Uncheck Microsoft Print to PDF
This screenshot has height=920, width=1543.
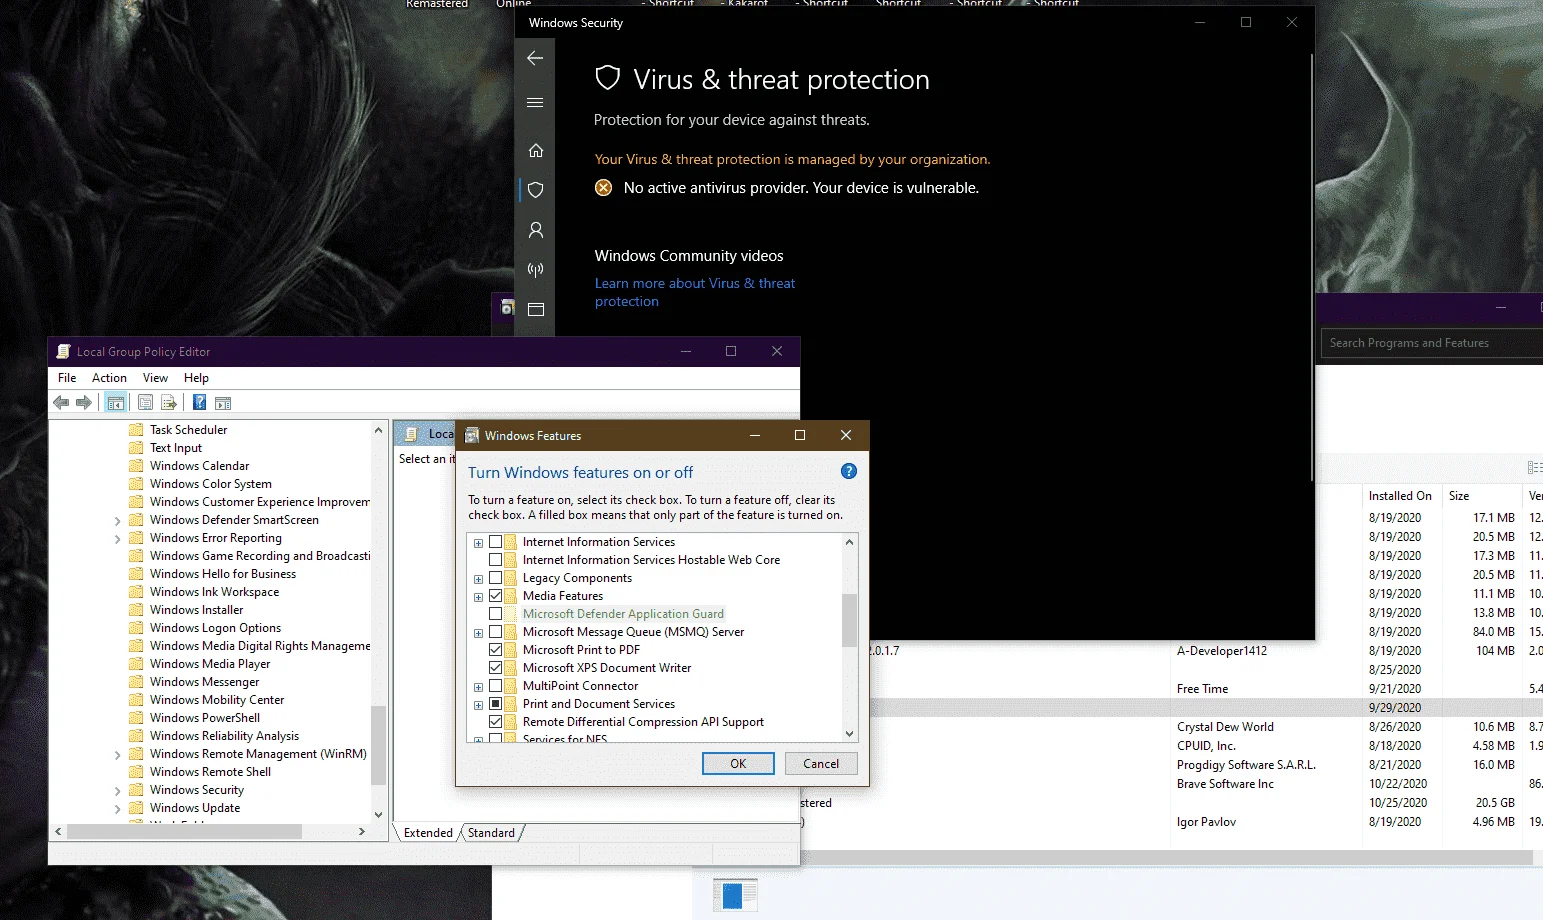pos(495,650)
